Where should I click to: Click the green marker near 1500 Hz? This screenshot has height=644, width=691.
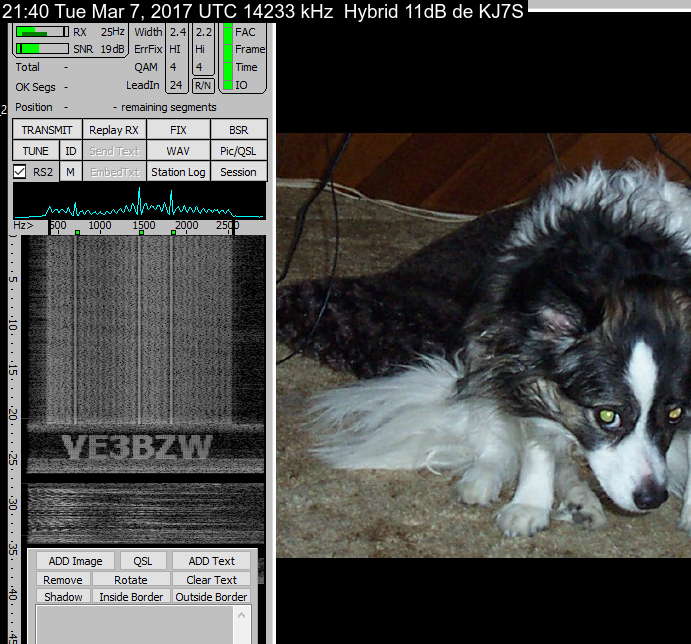141,232
